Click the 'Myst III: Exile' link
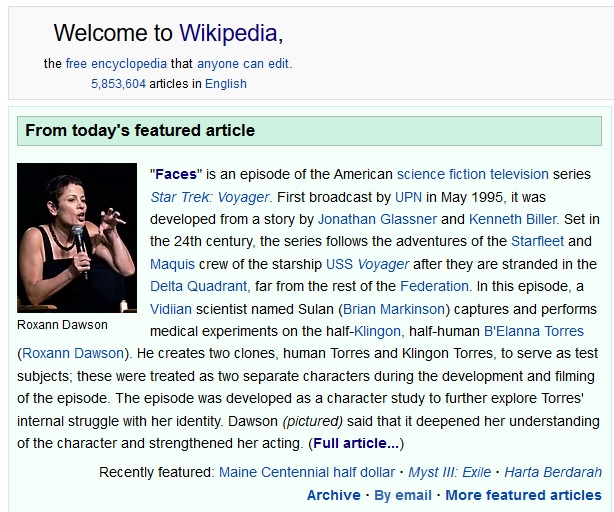Screen dimensions: 614x512 pyautogui.click(x=450, y=472)
